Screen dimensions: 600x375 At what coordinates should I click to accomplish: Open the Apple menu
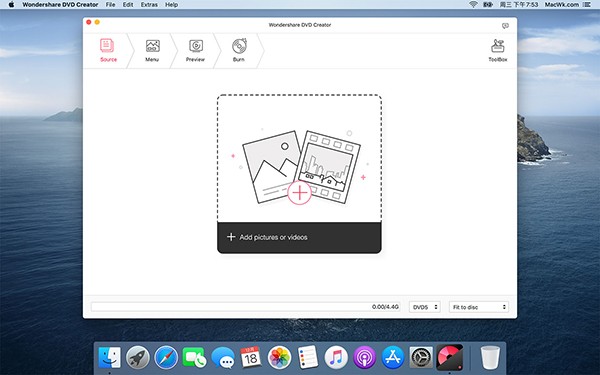11,5
